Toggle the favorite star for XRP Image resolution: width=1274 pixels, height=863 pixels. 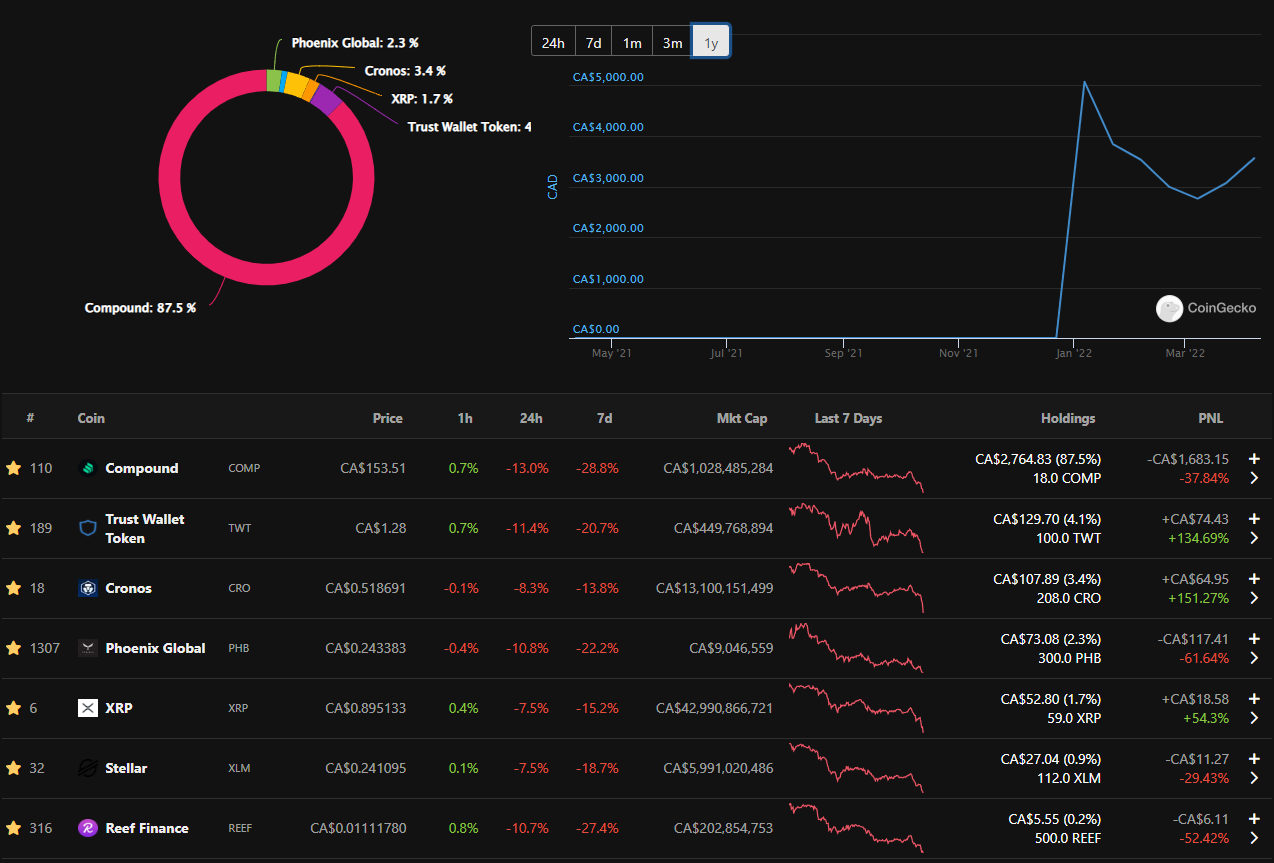click(x=14, y=708)
